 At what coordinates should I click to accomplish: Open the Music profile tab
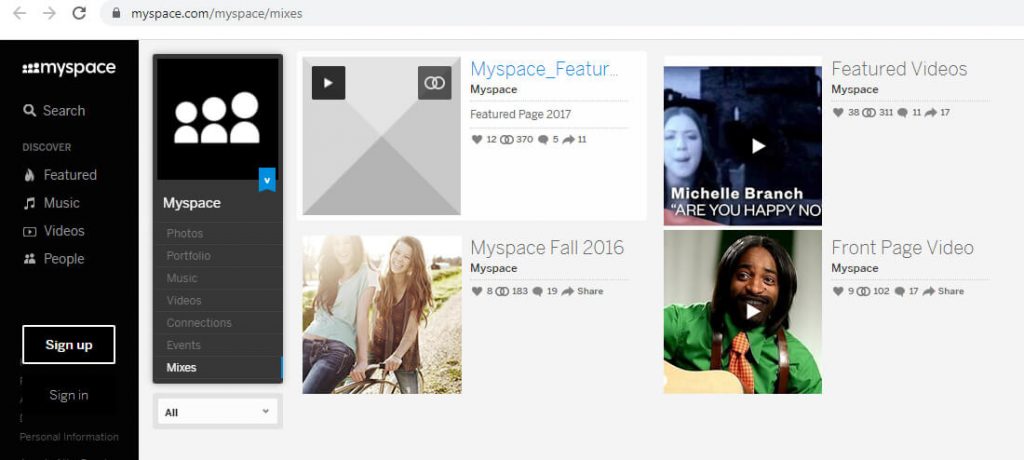[218, 278]
